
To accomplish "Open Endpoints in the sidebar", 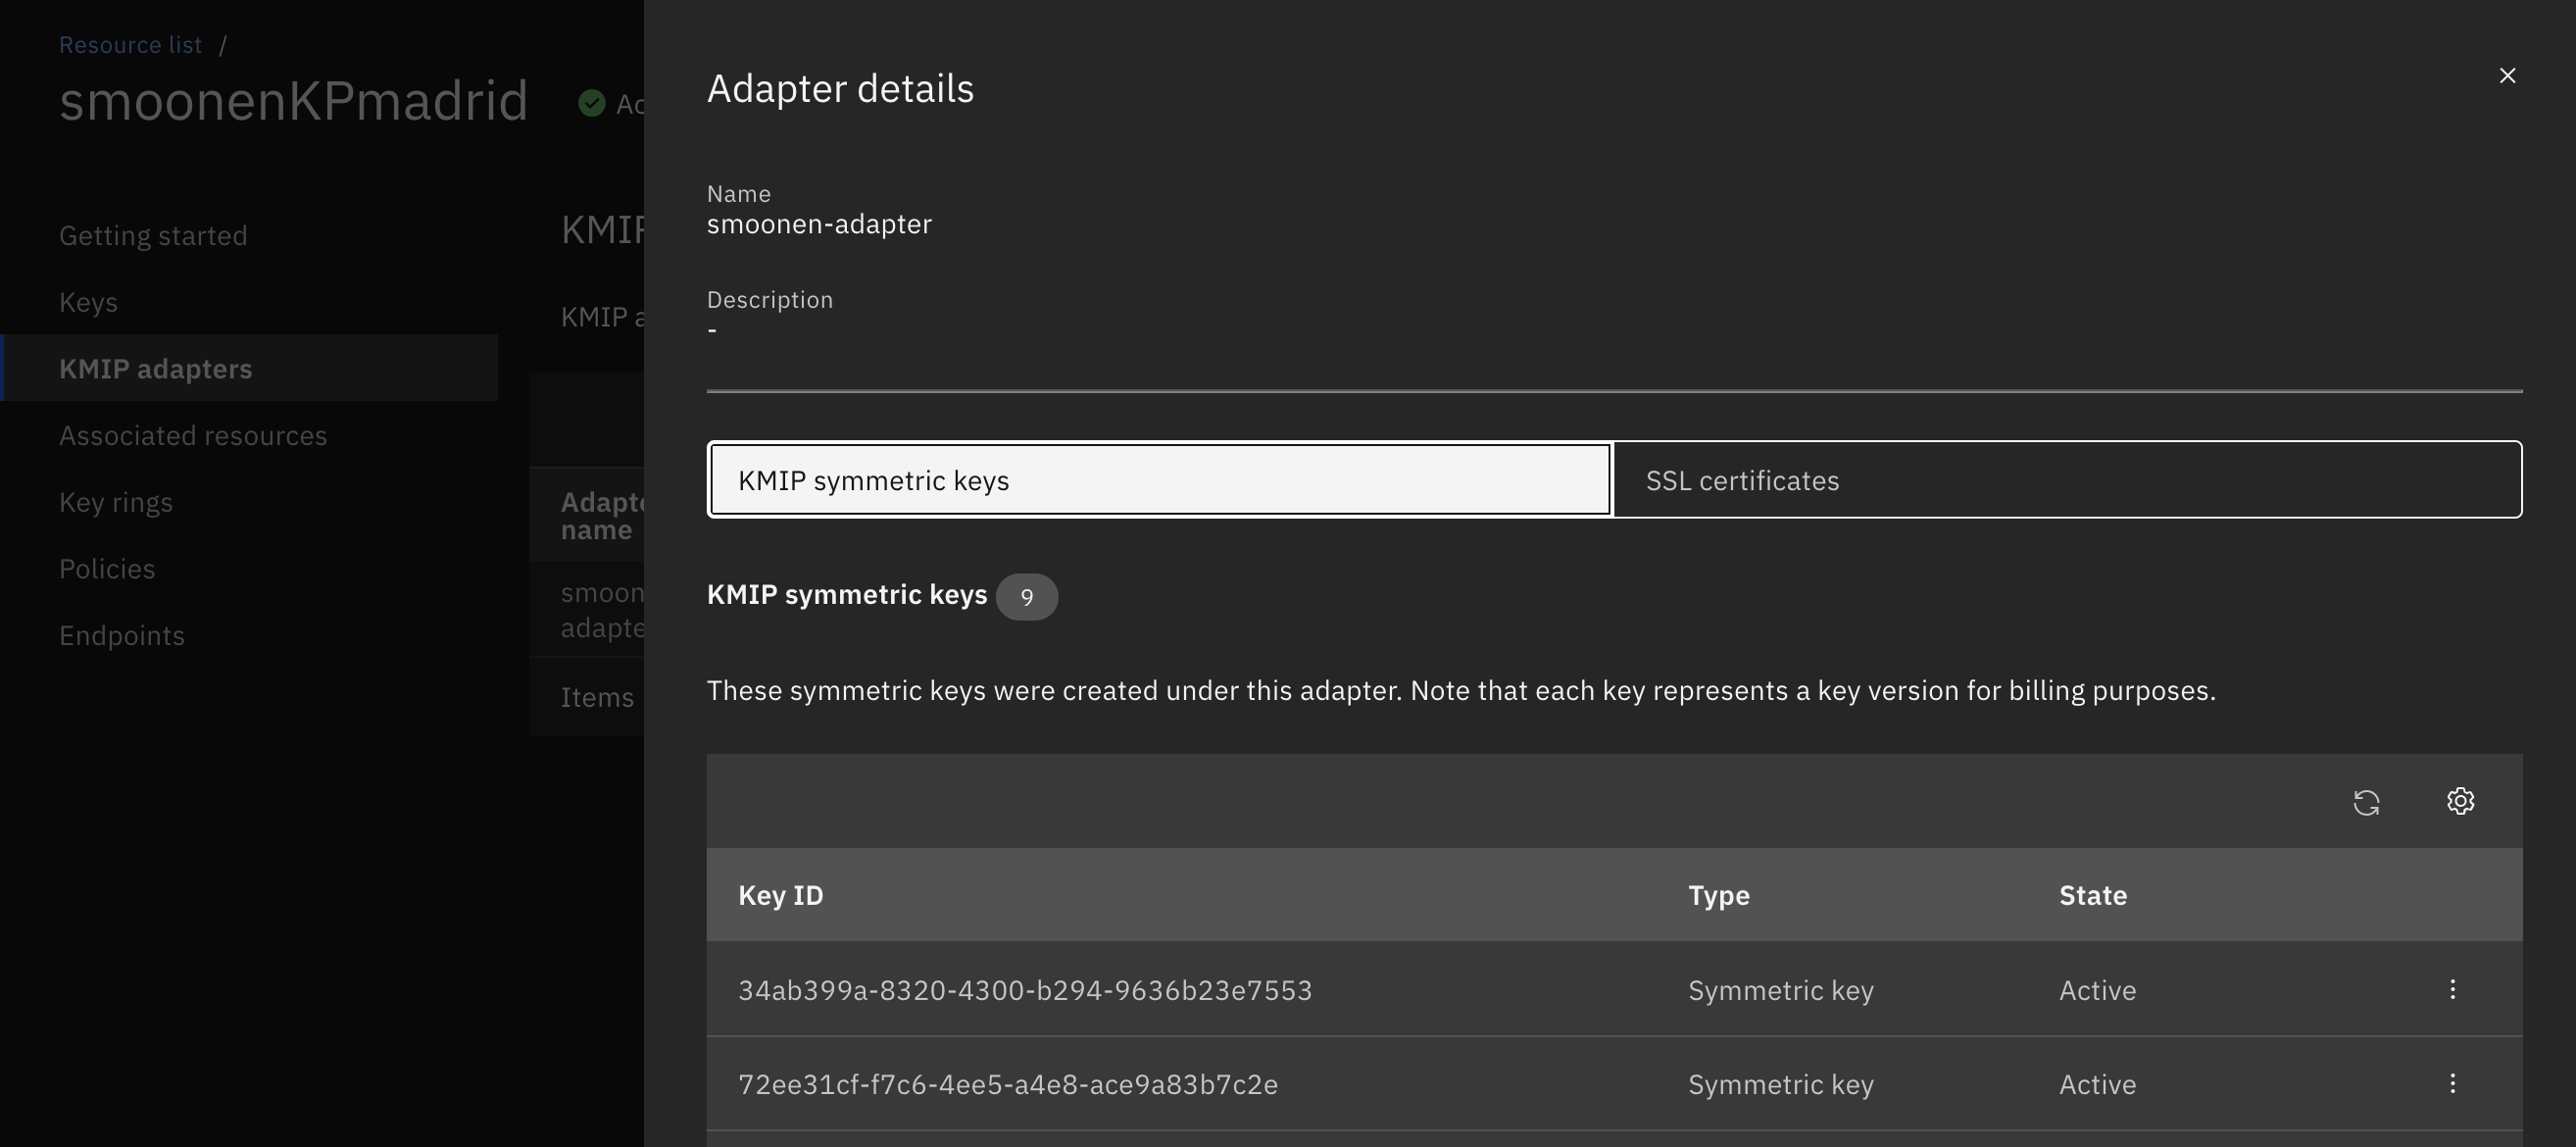I will (122, 636).
